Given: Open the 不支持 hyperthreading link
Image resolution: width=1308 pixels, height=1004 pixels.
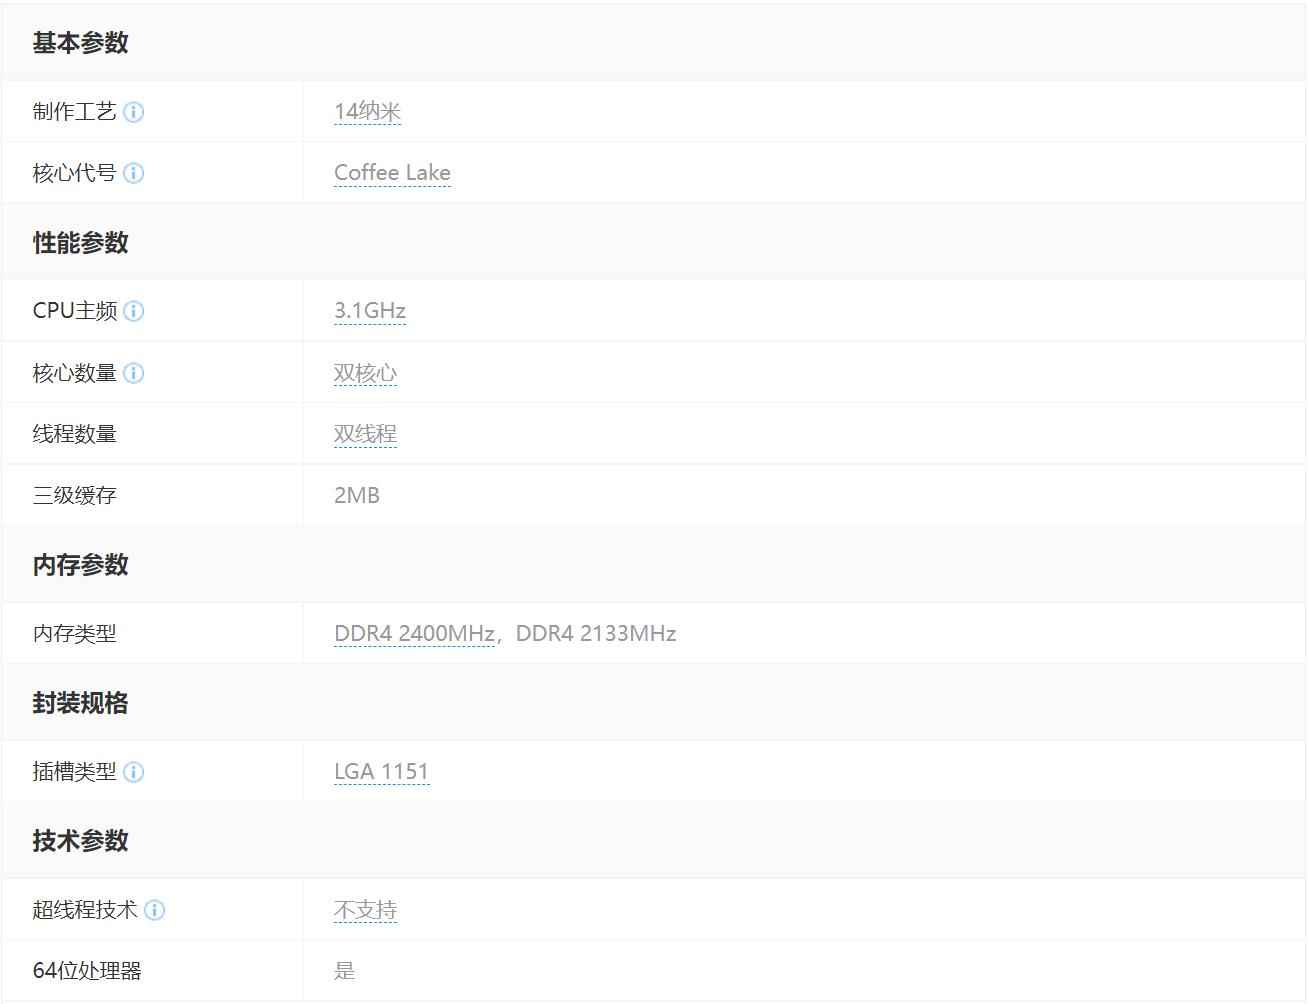Looking at the screenshot, I should [365, 910].
